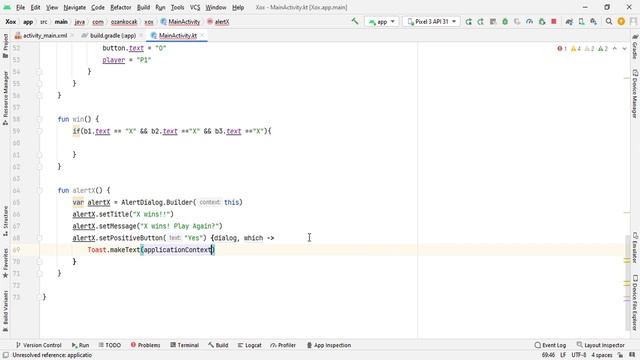Click the Attach Debugger to Android Process icon
Image resolution: width=640 pixels, height=360 pixels.
pyautogui.click(x=542, y=22)
